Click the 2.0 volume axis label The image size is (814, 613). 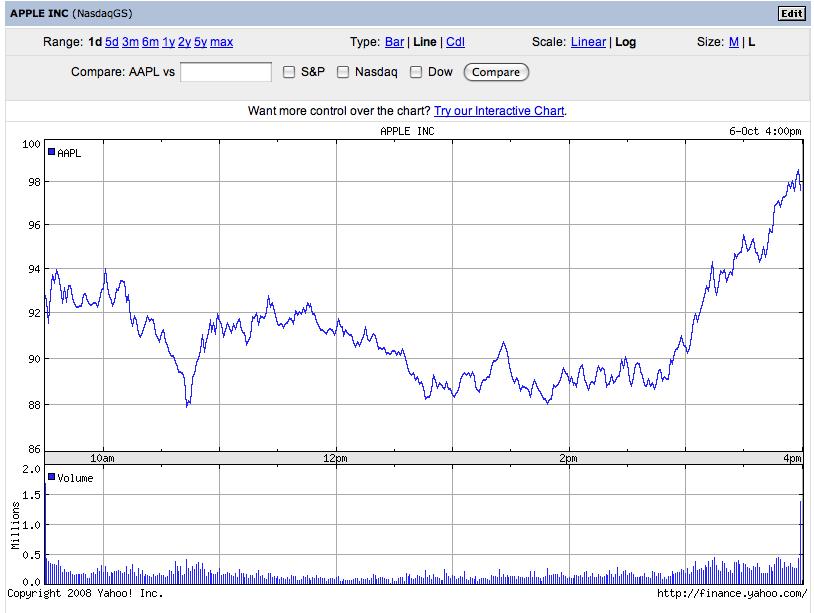tap(31, 469)
